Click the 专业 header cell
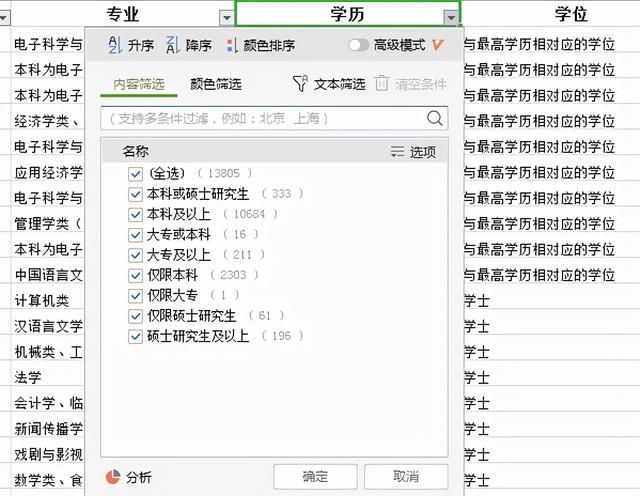640x496 pixels. pyautogui.click(x=123, y=14)
